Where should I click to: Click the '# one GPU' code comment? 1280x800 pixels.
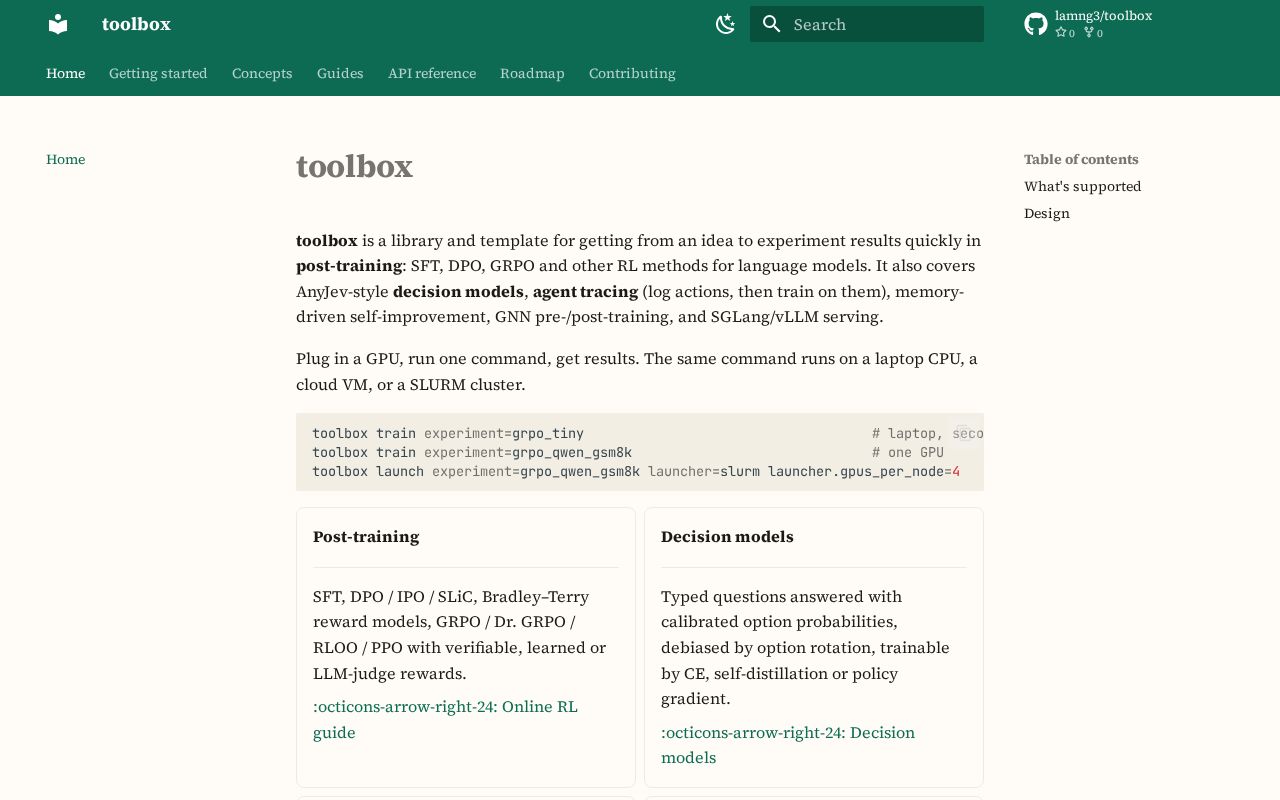point(908,452)
